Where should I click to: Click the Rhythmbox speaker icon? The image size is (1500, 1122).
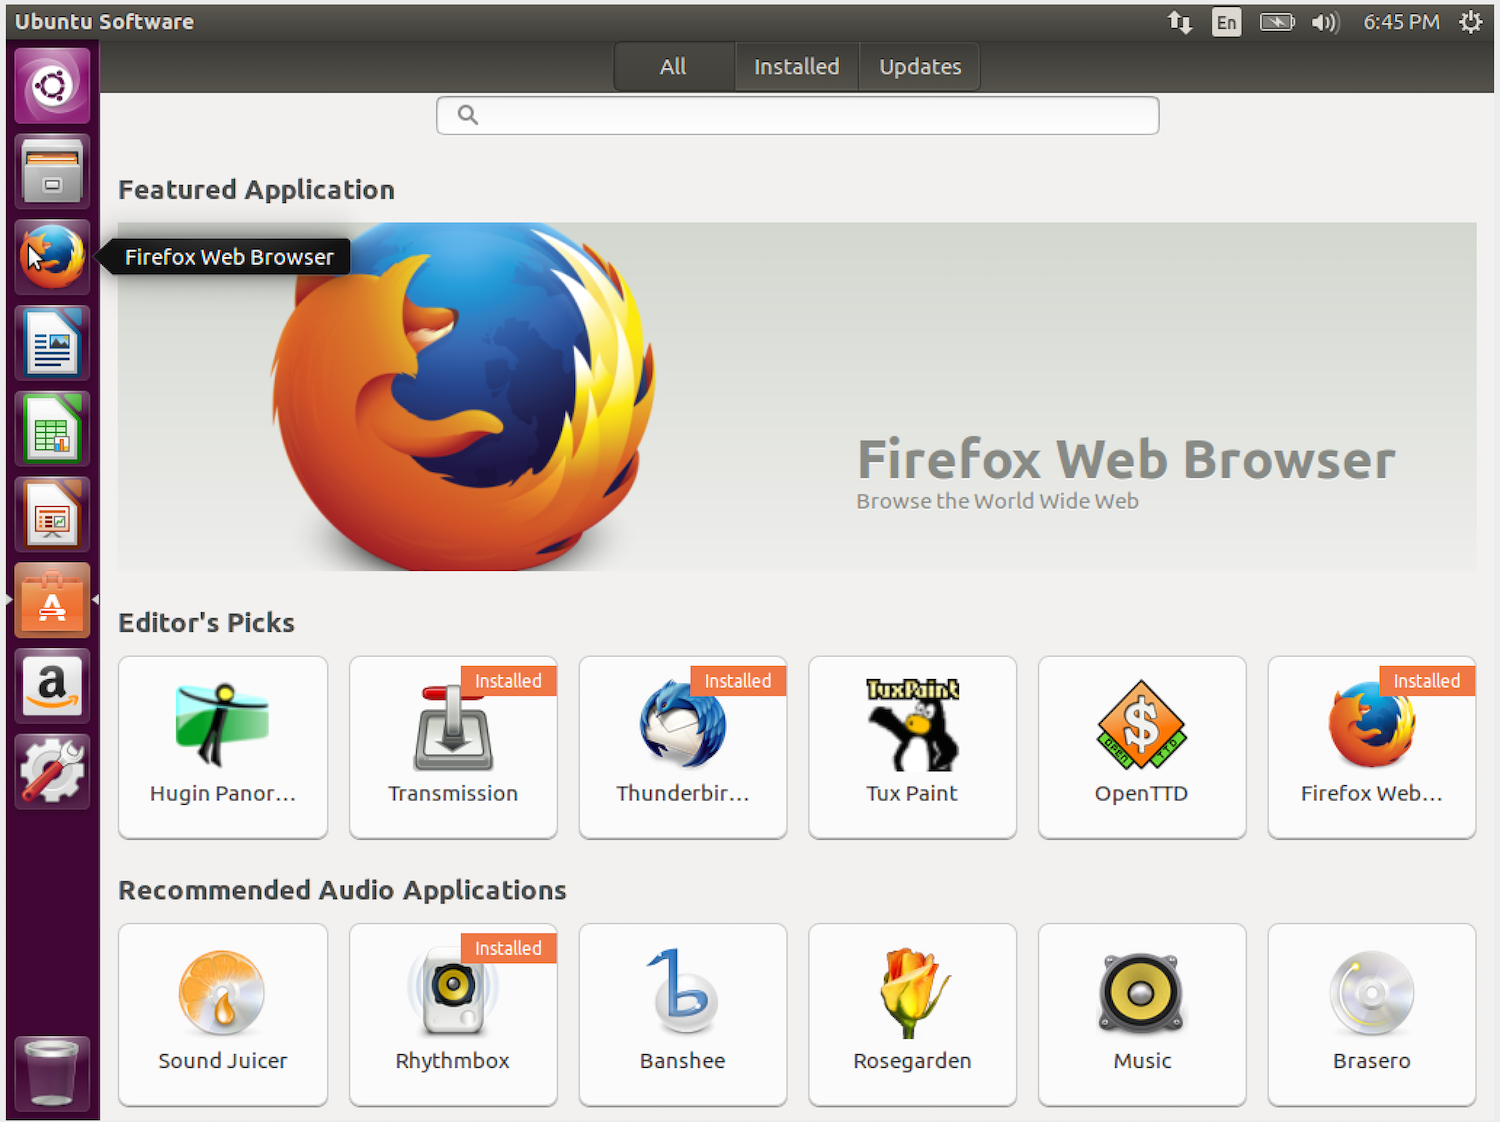click(x=453, y=990)
